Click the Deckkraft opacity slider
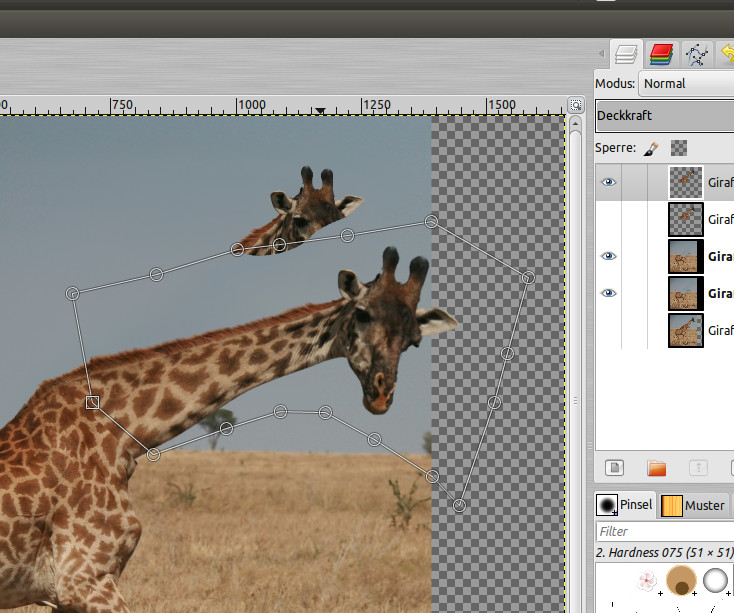This screenshot has height=613, width=734. point(664,116)
